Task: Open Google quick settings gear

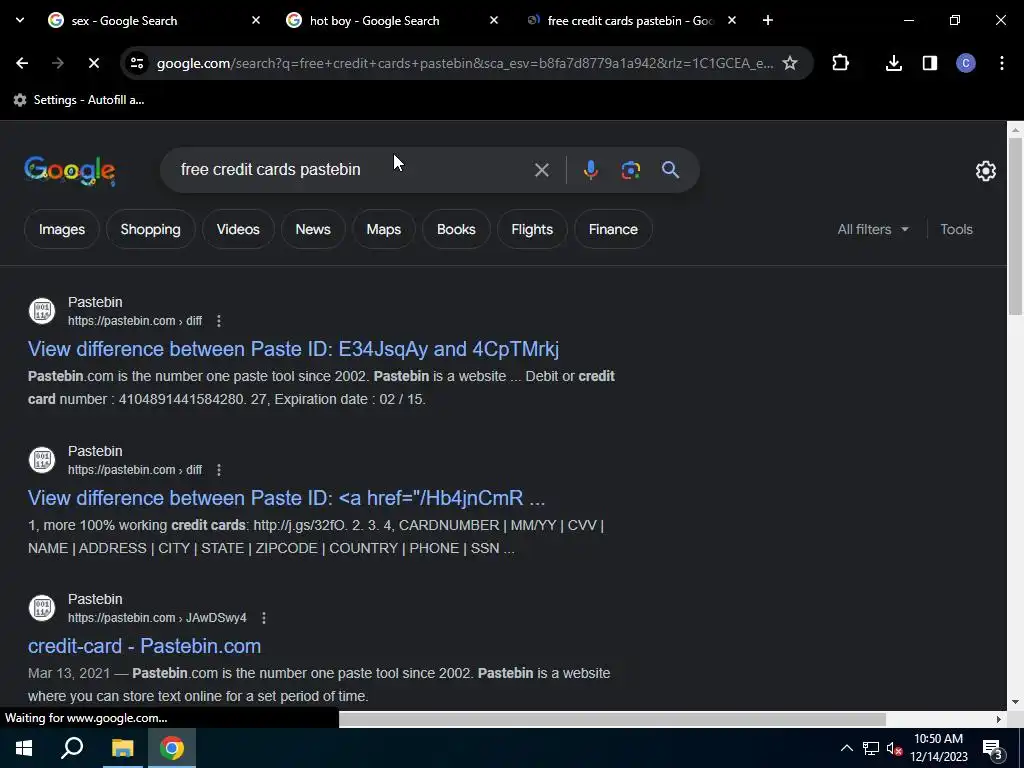Action: [x=985, y=171]
